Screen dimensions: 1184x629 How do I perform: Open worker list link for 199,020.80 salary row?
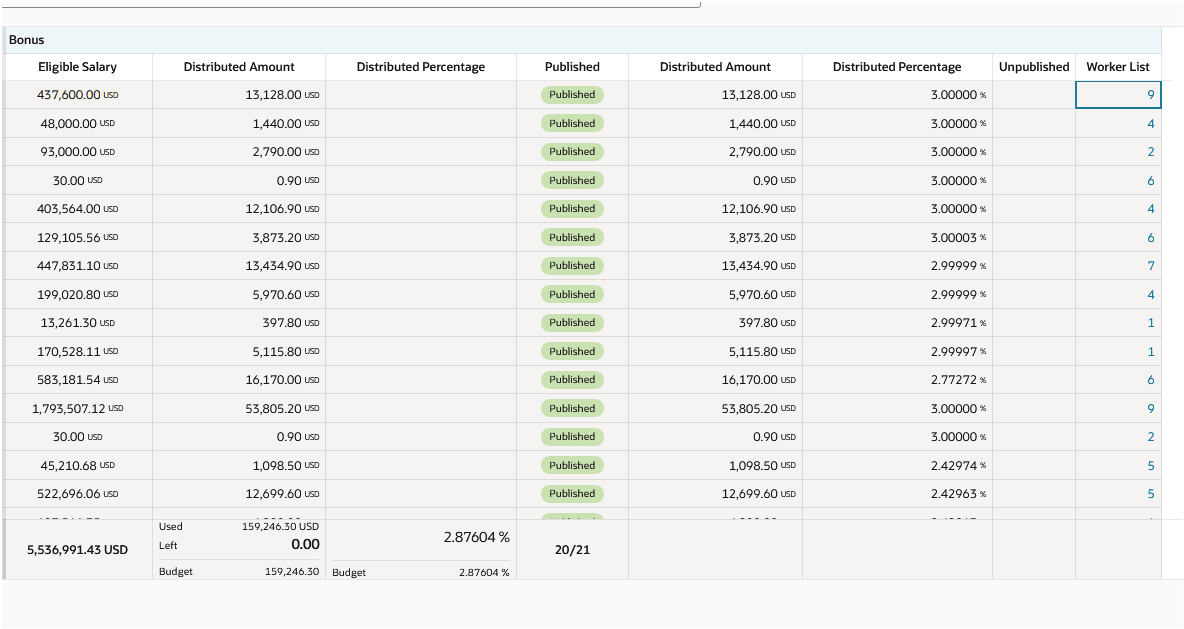click(x=1151, y=294)
